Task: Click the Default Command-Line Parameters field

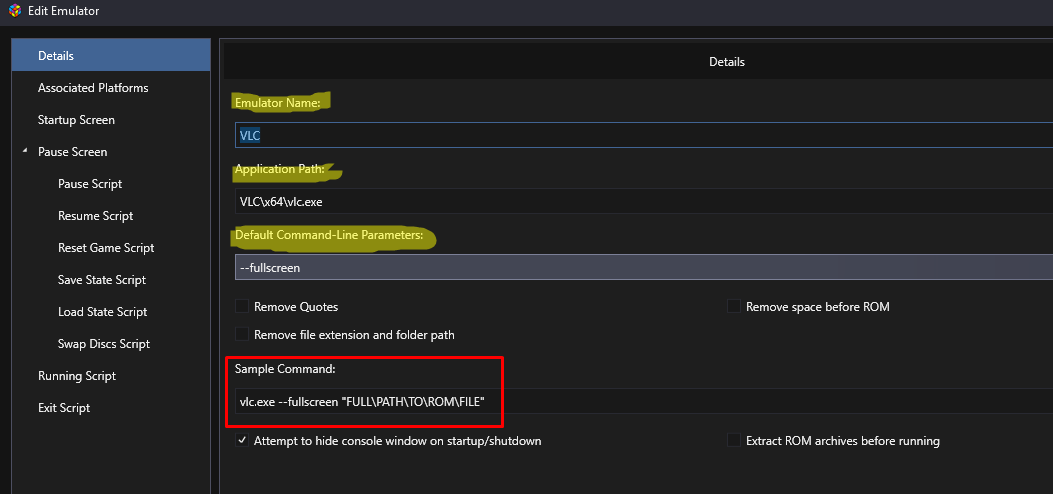Action: pyautogui.click(x=644, y=267)
